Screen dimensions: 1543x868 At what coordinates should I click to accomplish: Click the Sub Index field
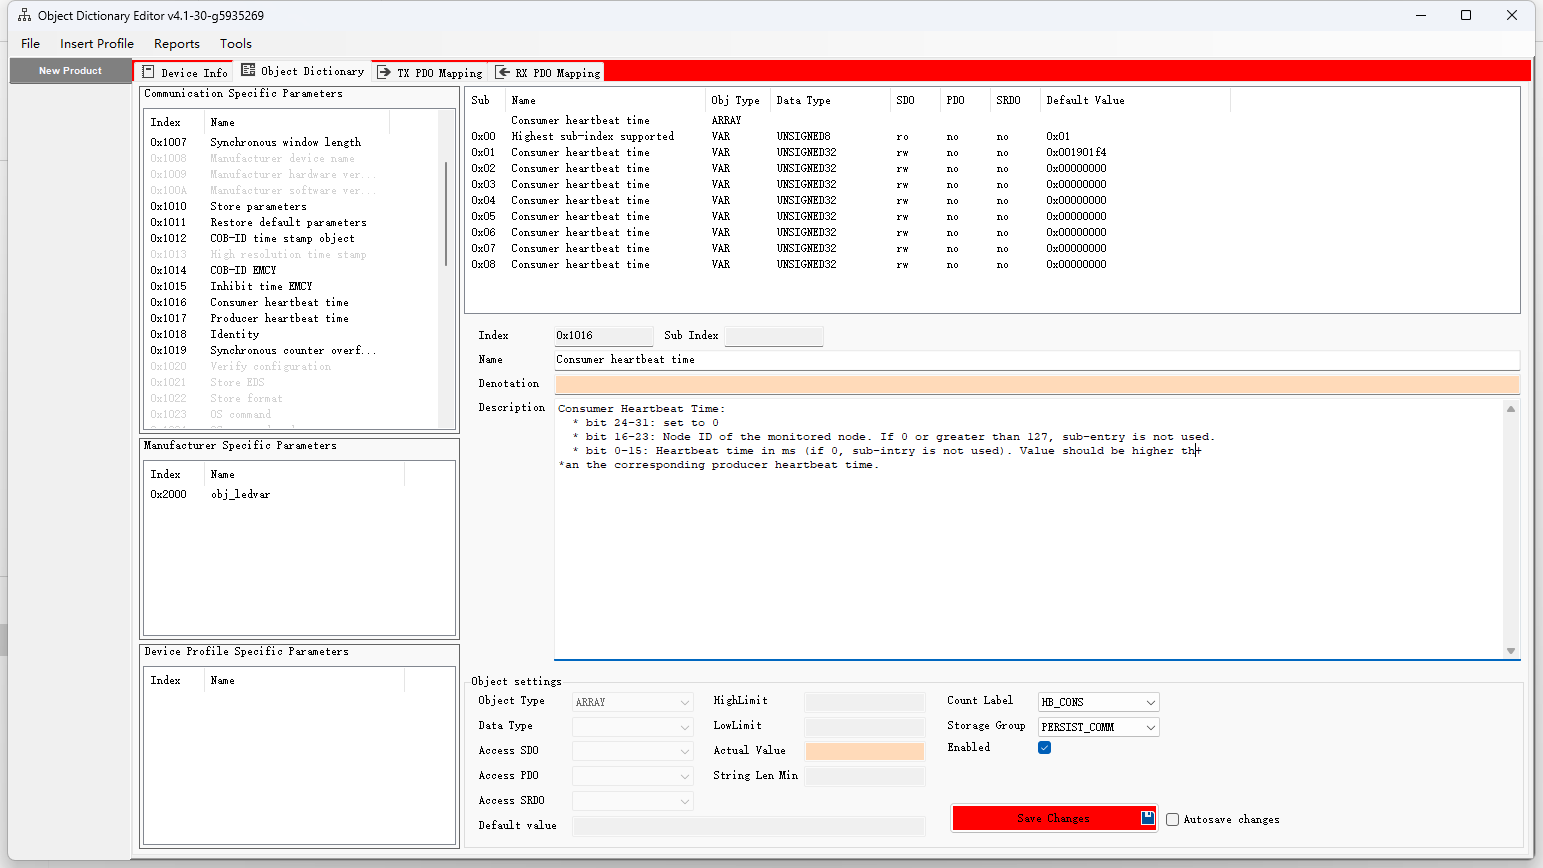[x=774, y=336]
